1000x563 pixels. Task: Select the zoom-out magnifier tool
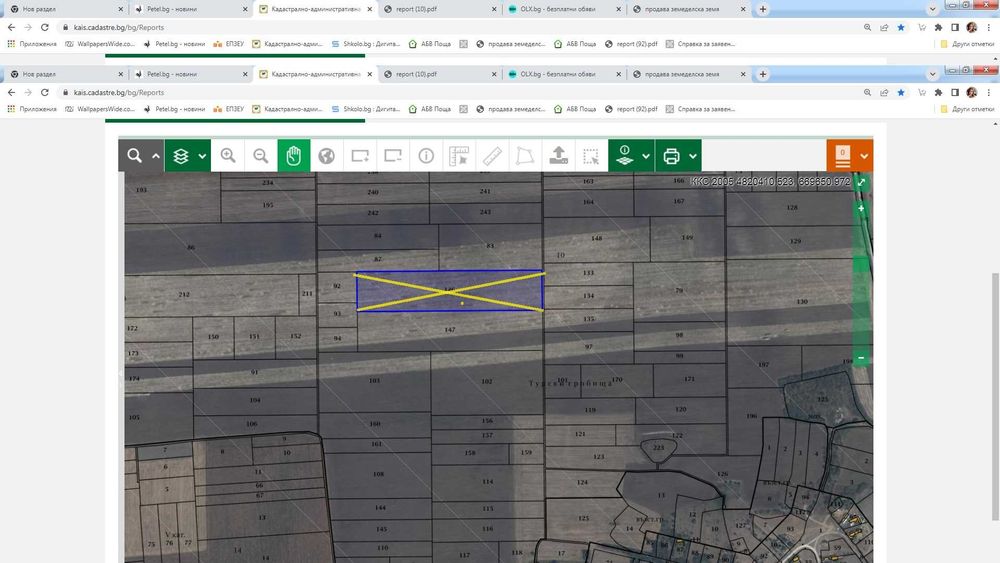(261, 156)
